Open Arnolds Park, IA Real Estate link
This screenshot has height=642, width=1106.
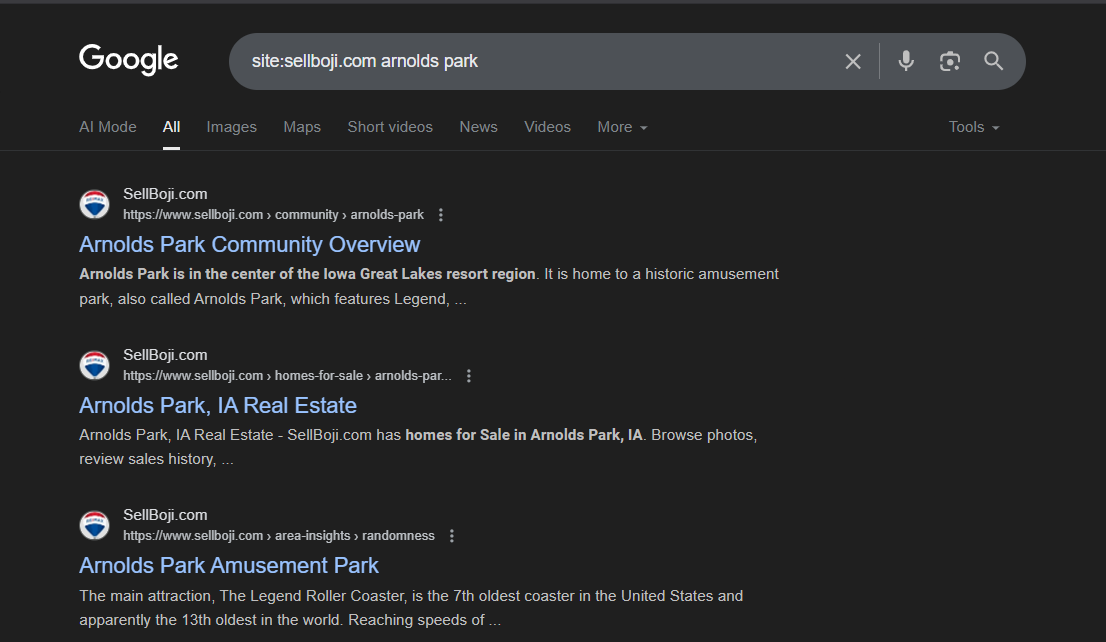[x=217, y=405]
